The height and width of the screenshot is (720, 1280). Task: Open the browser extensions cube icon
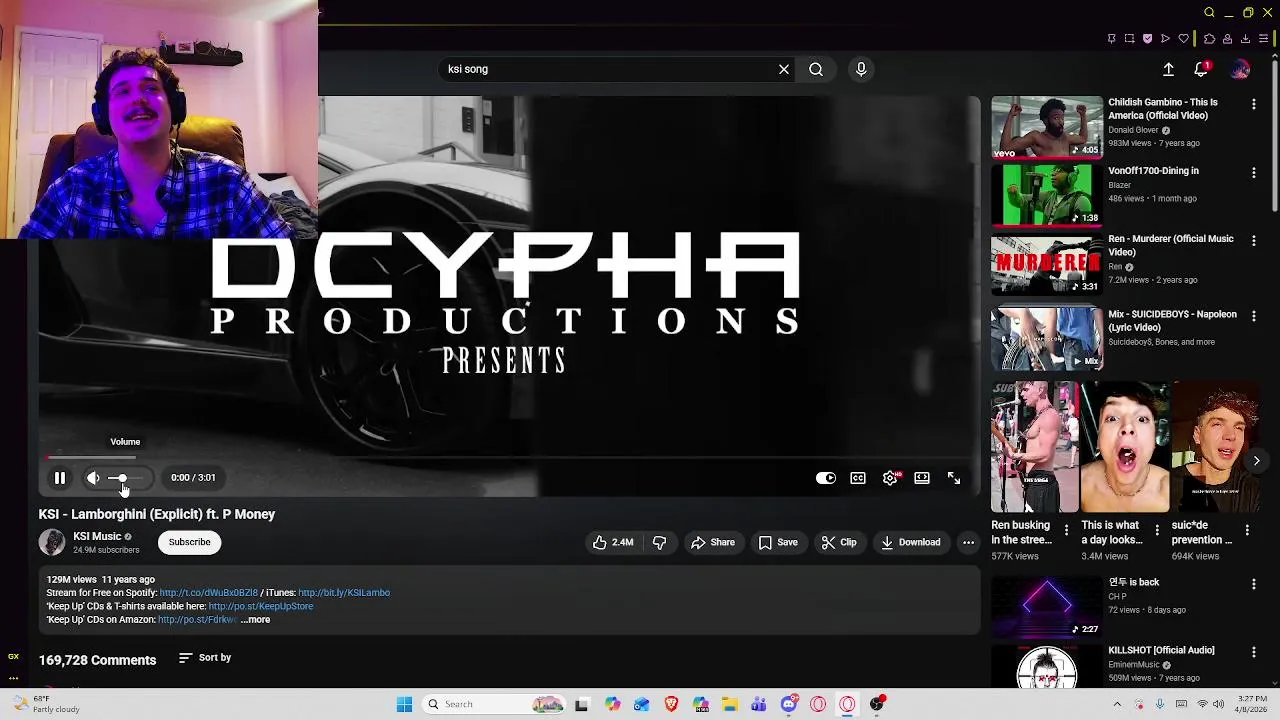click(1209, 39)
